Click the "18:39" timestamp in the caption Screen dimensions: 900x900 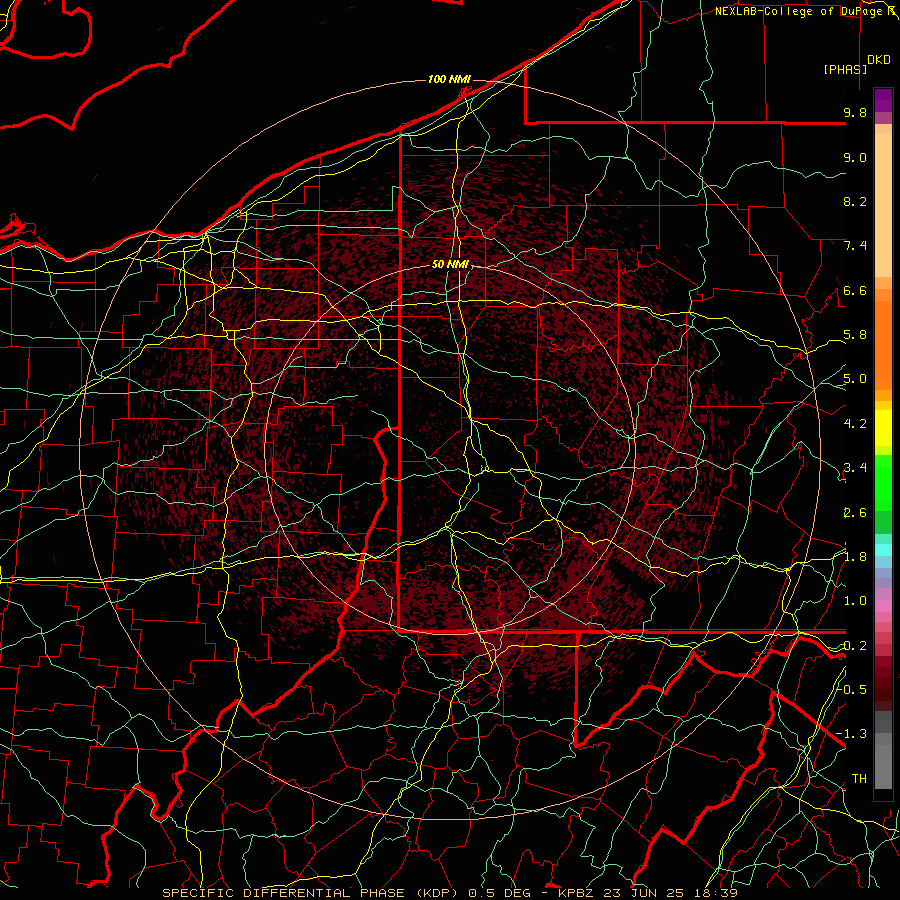point(716,893)
